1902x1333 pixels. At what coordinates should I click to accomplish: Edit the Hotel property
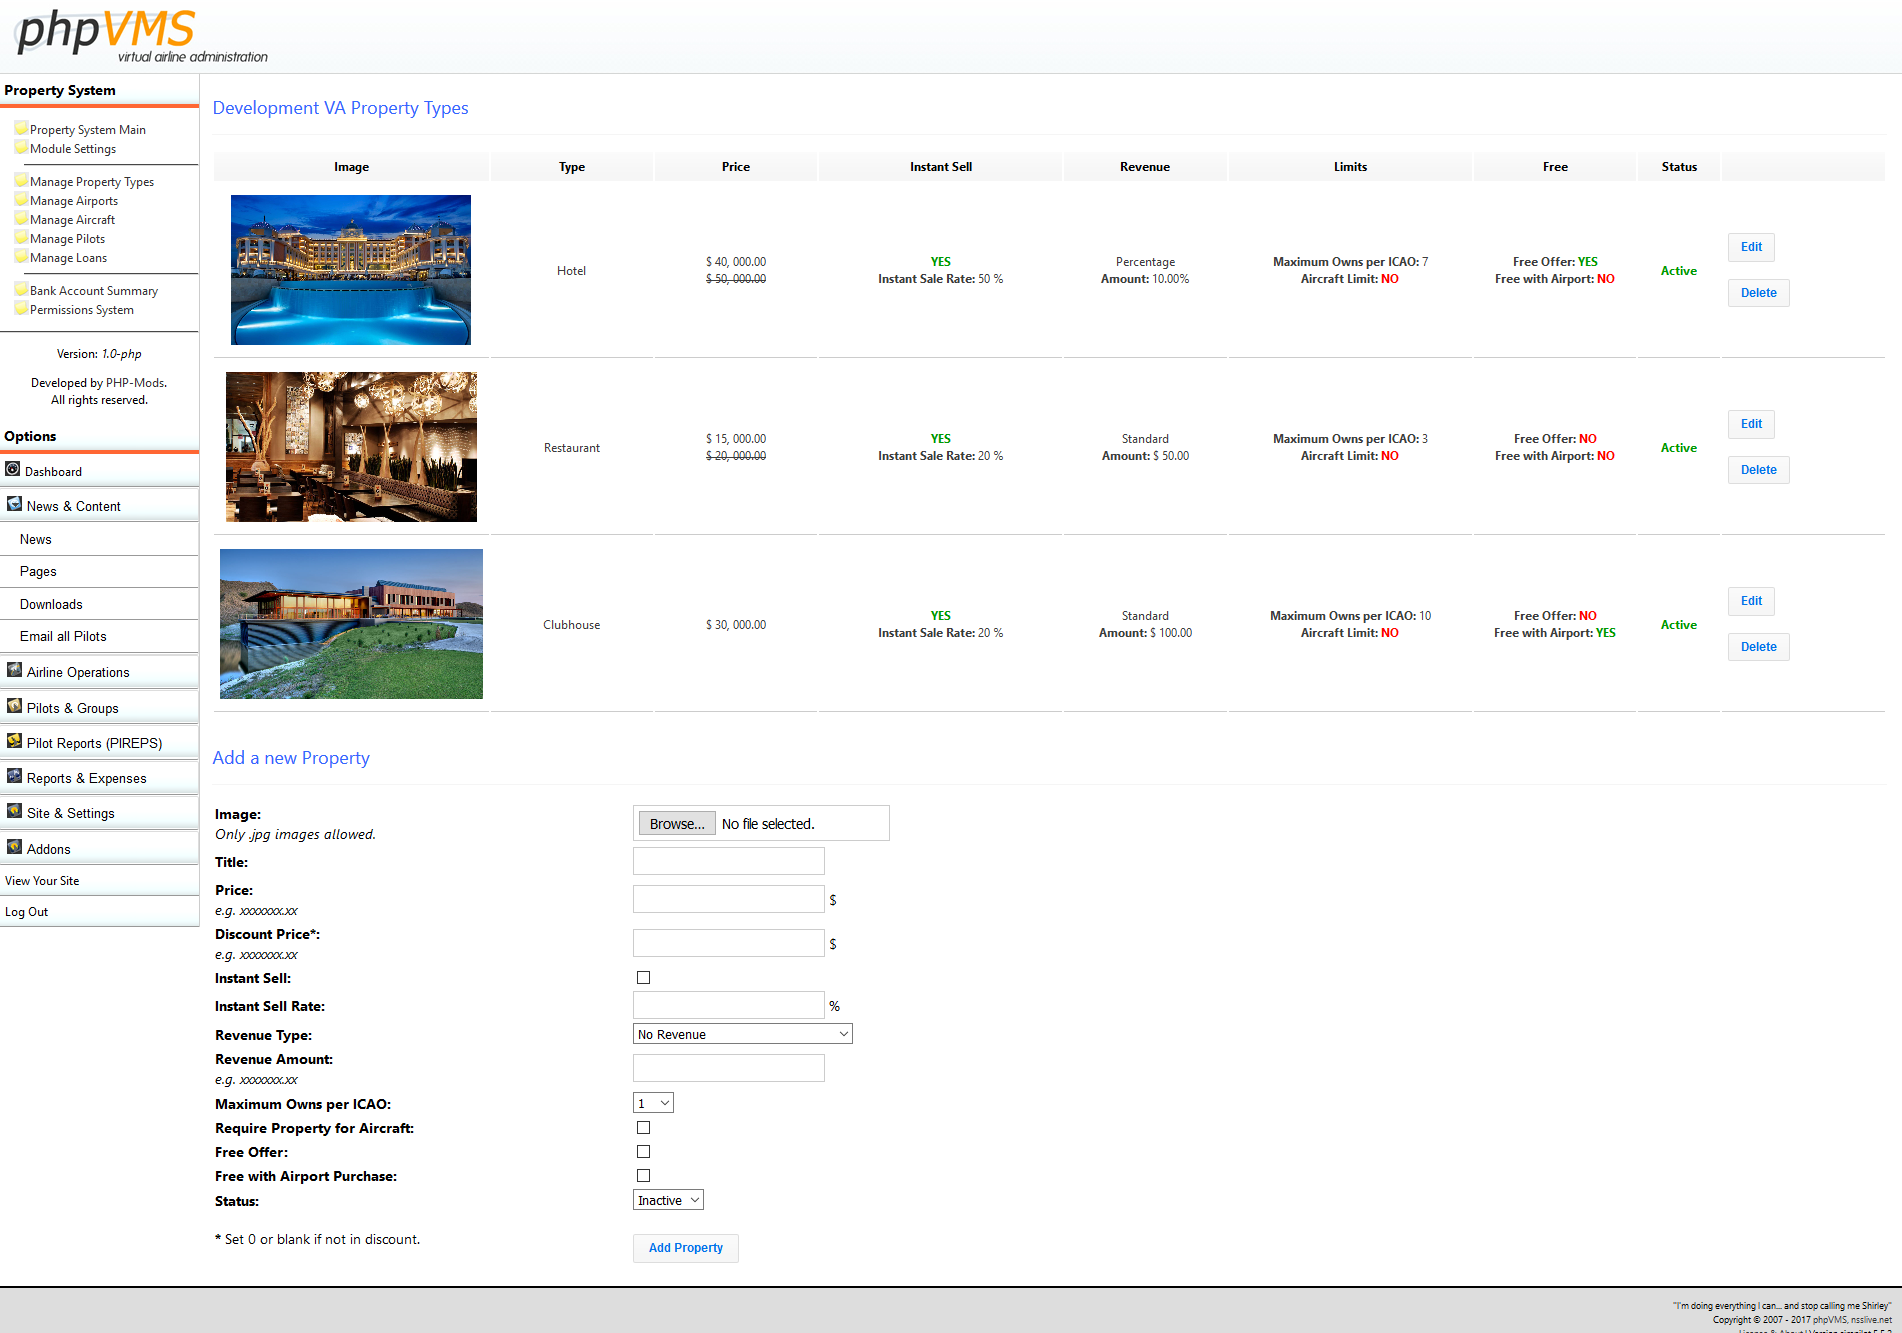pos(1751,247)
